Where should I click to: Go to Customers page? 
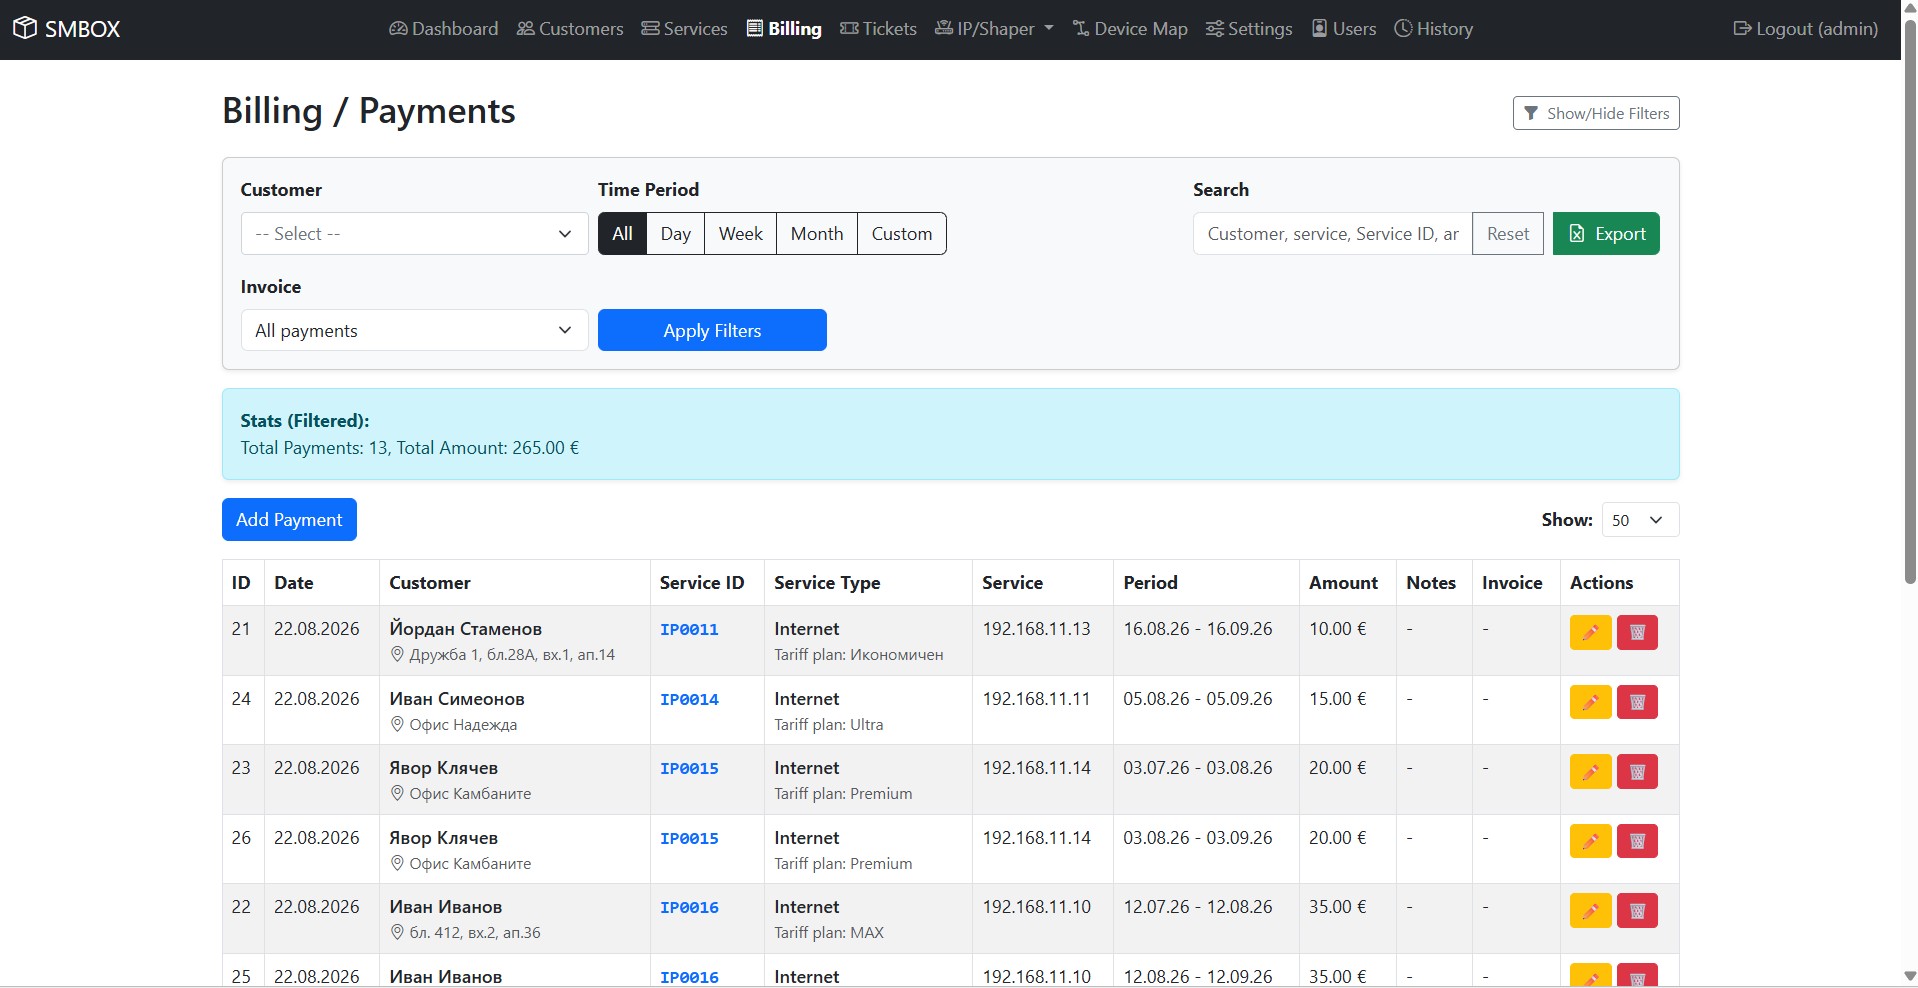[x=570, y=29]
